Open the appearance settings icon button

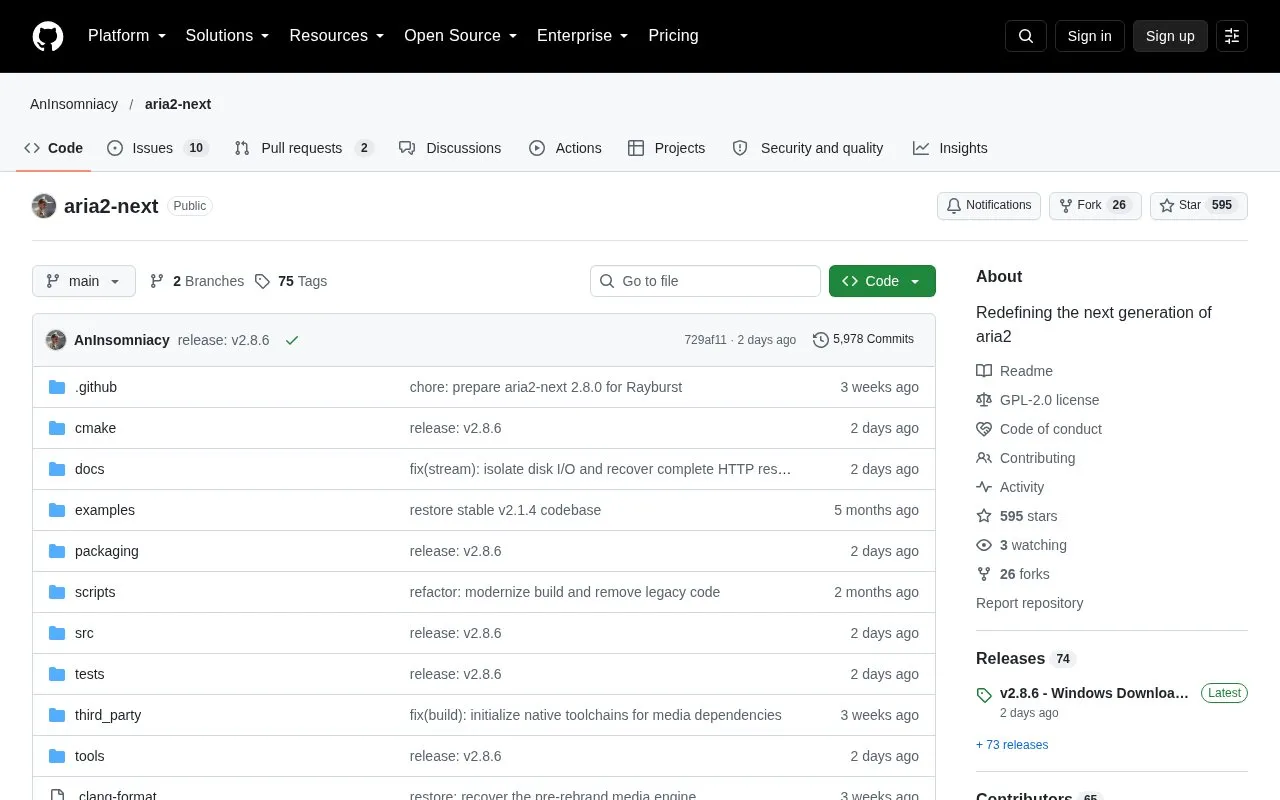[1232, 36]
